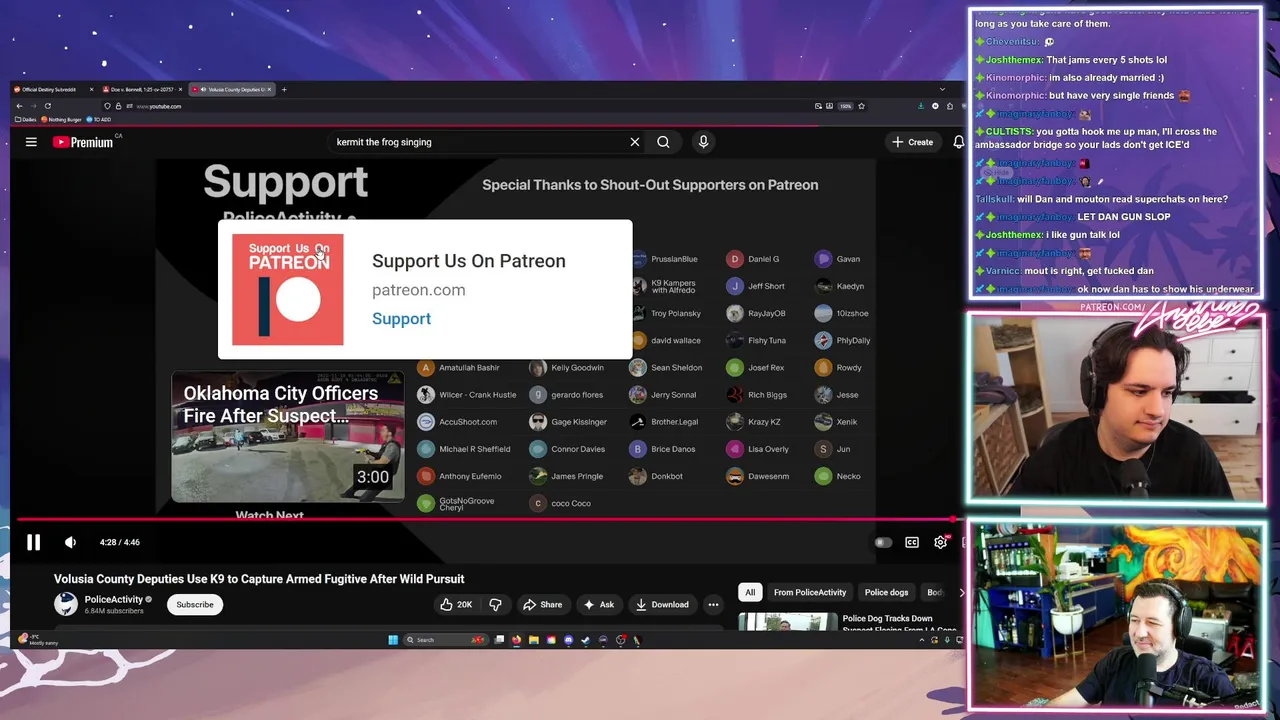The image size is (1280, 720).
Task: Reset the 150% zoom indicator
Action: [x=845, y=106]
